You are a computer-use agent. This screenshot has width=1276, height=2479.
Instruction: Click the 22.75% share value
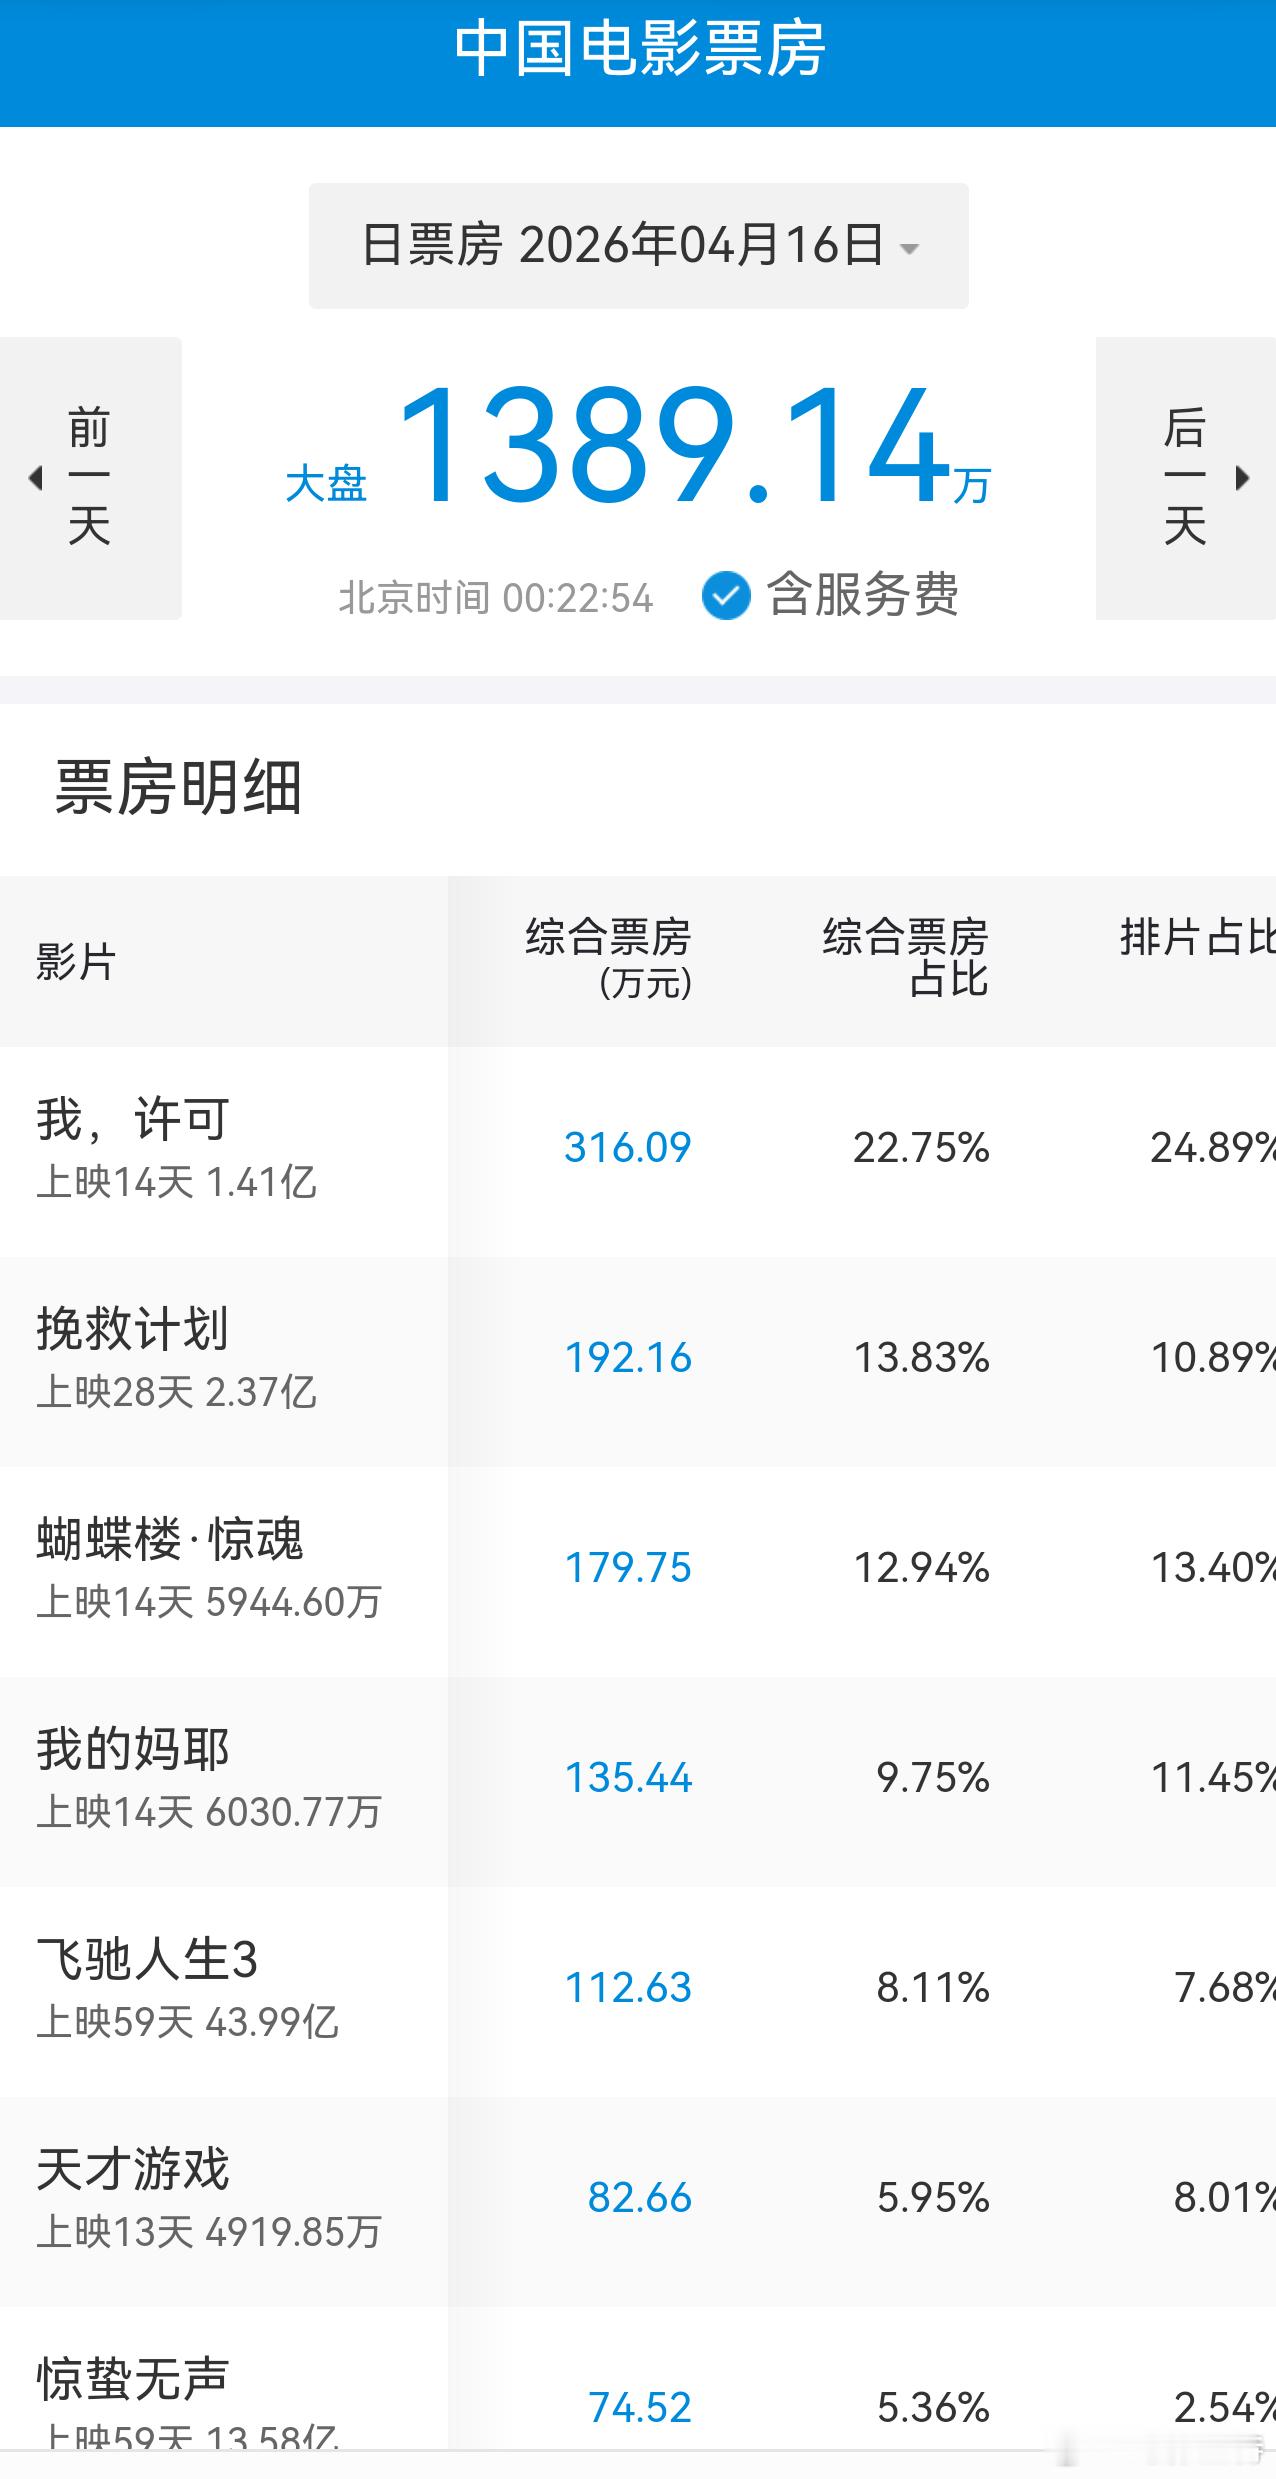pyautogui.click(x=921, y=1148)
